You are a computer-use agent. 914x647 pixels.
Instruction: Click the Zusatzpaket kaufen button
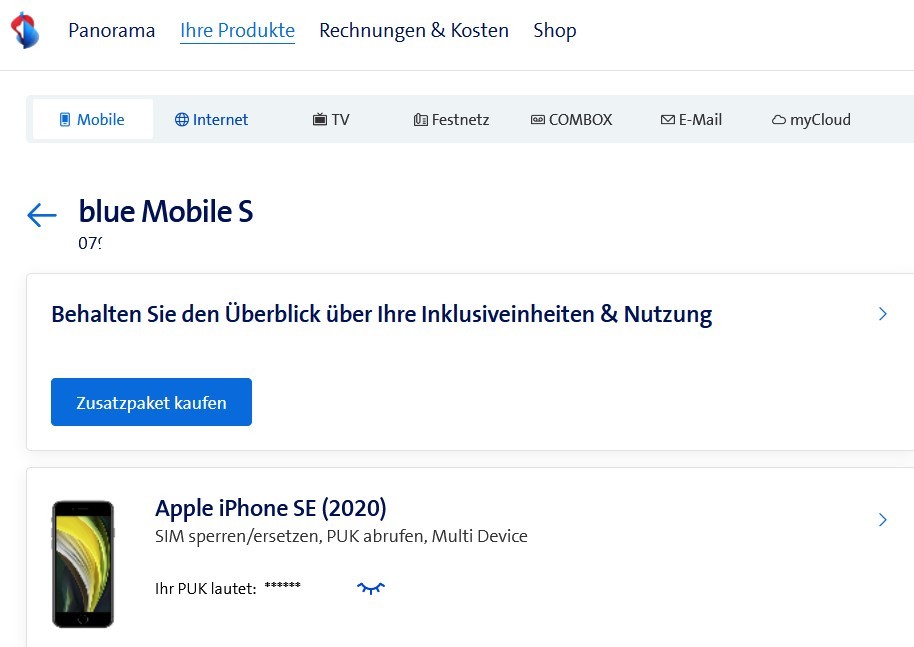151,402
